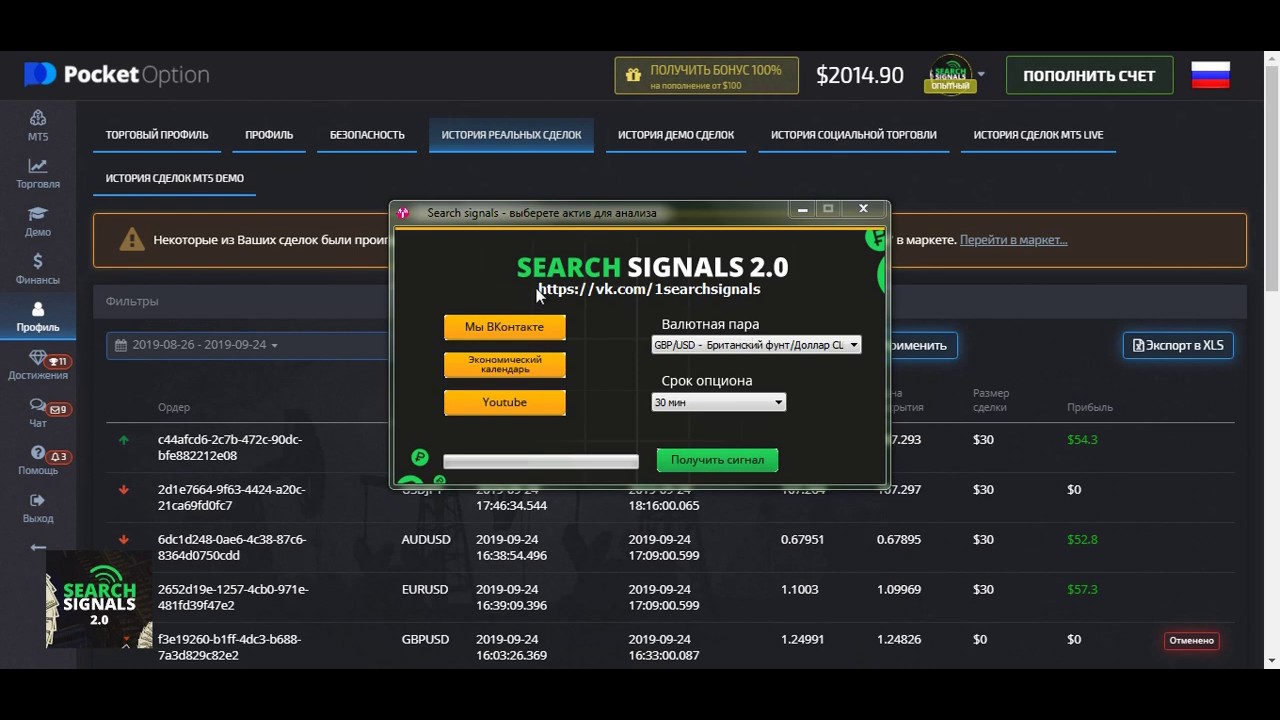The image size is (1280, 720).
Task: Switch to the Профиль tab
Action: point(269,135)
